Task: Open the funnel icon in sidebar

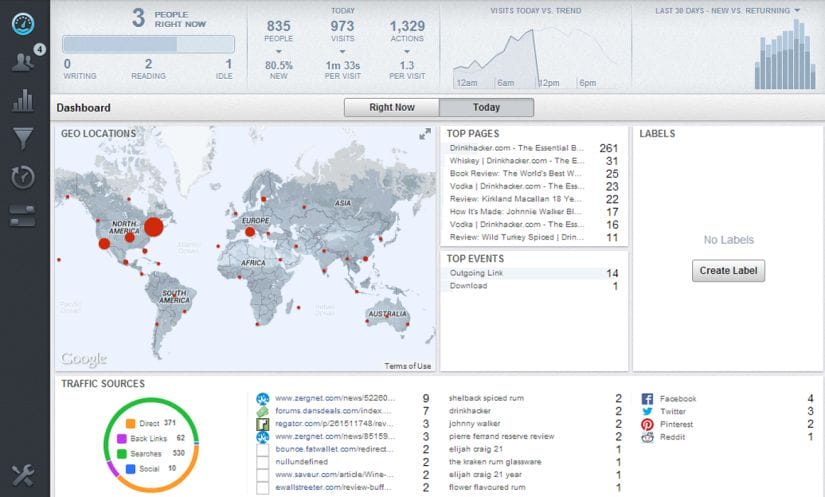Action: pos(23,138)
